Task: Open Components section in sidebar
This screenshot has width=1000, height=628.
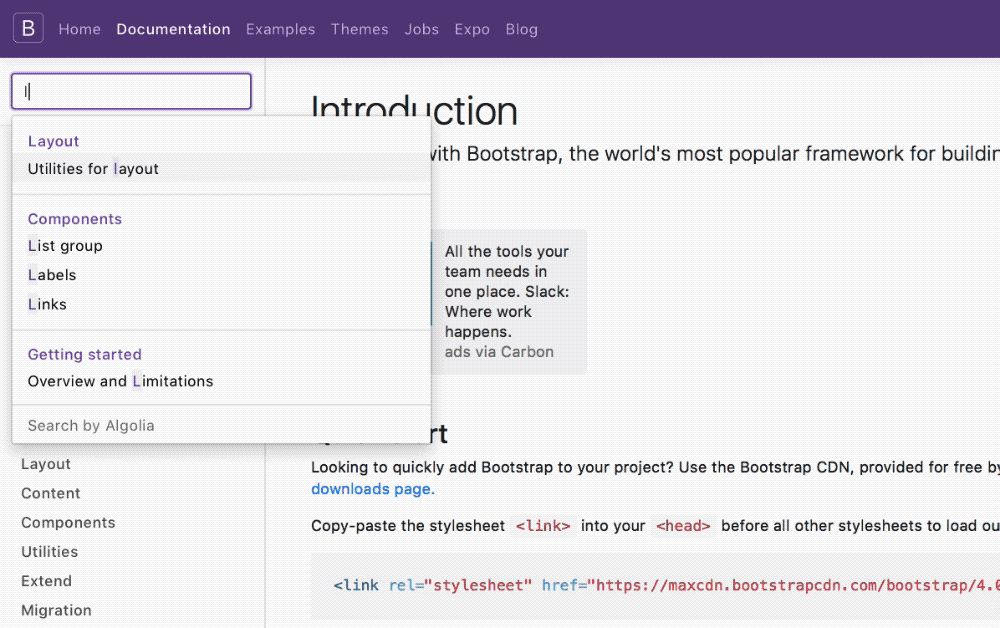Action: (x=68, y=523)
